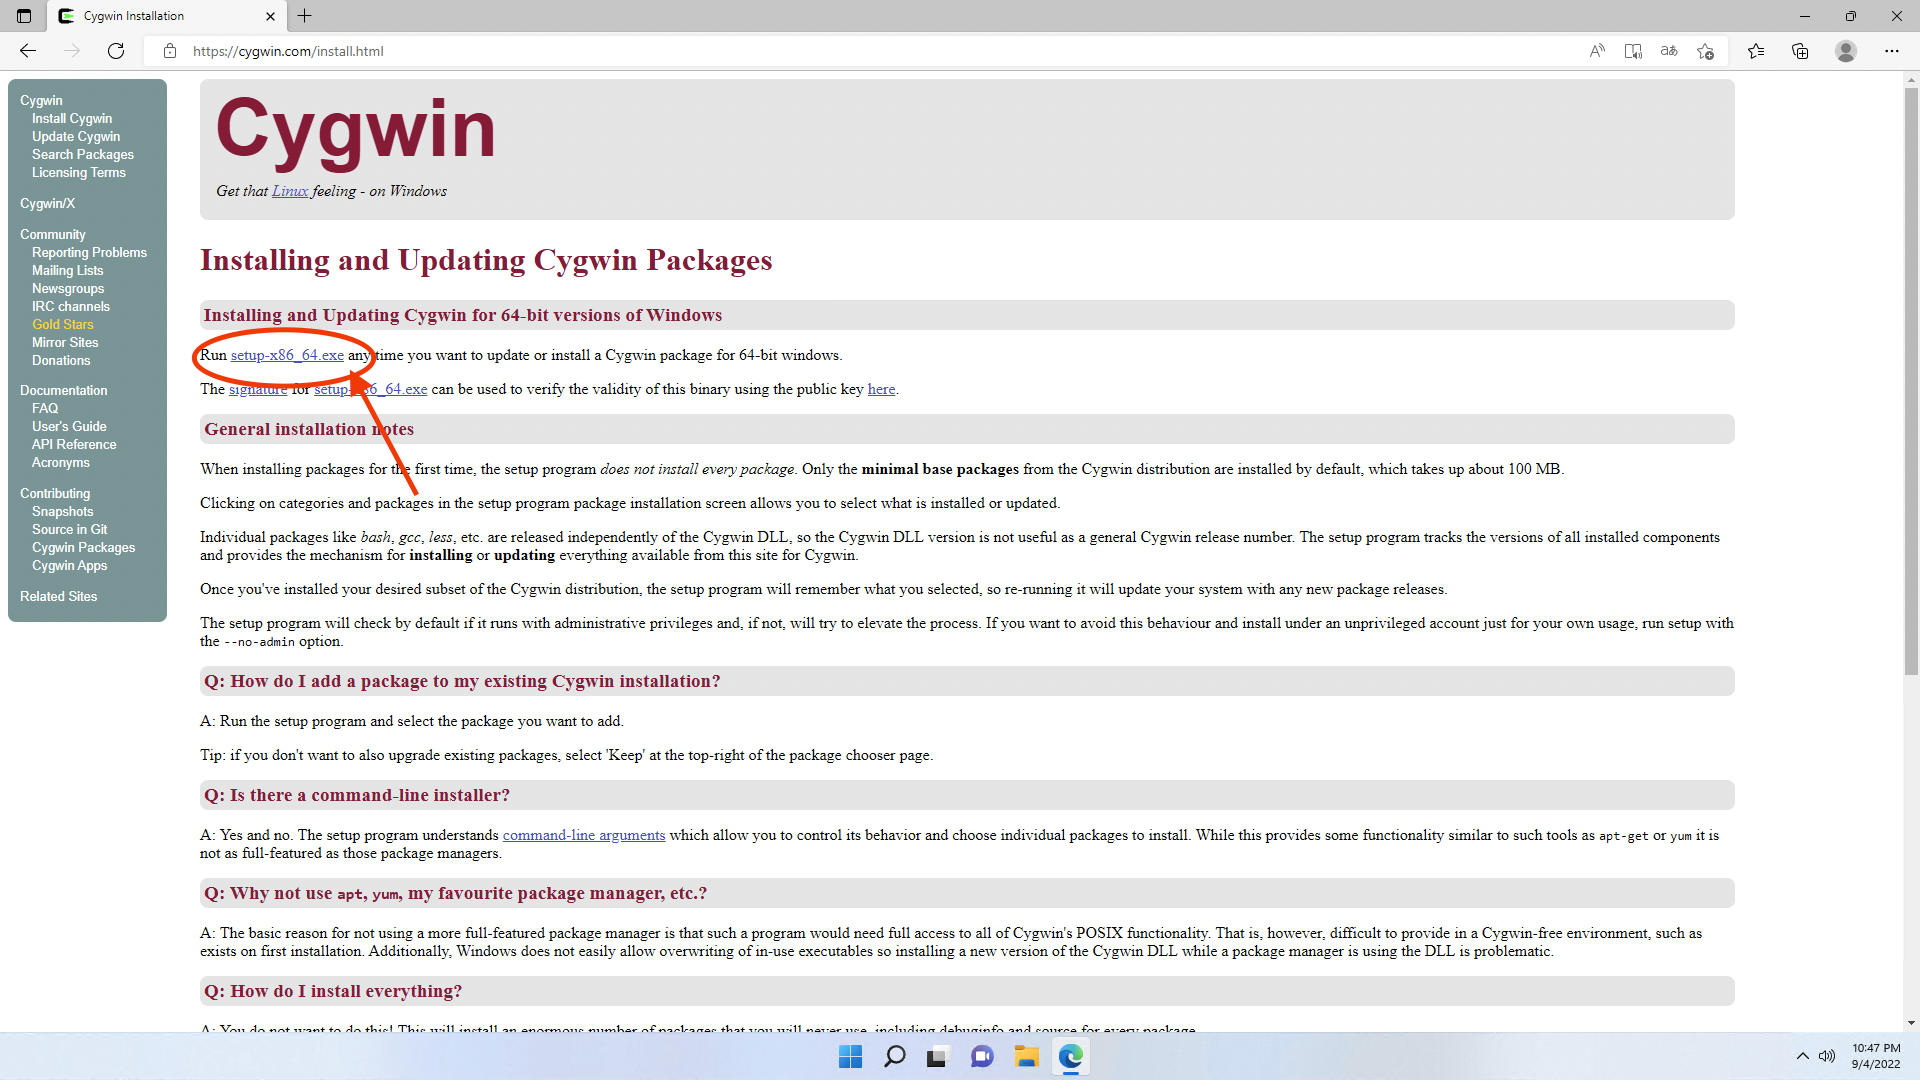Open the browser profile avatar
The image size is (1920, 1080).
[1846, 51]
